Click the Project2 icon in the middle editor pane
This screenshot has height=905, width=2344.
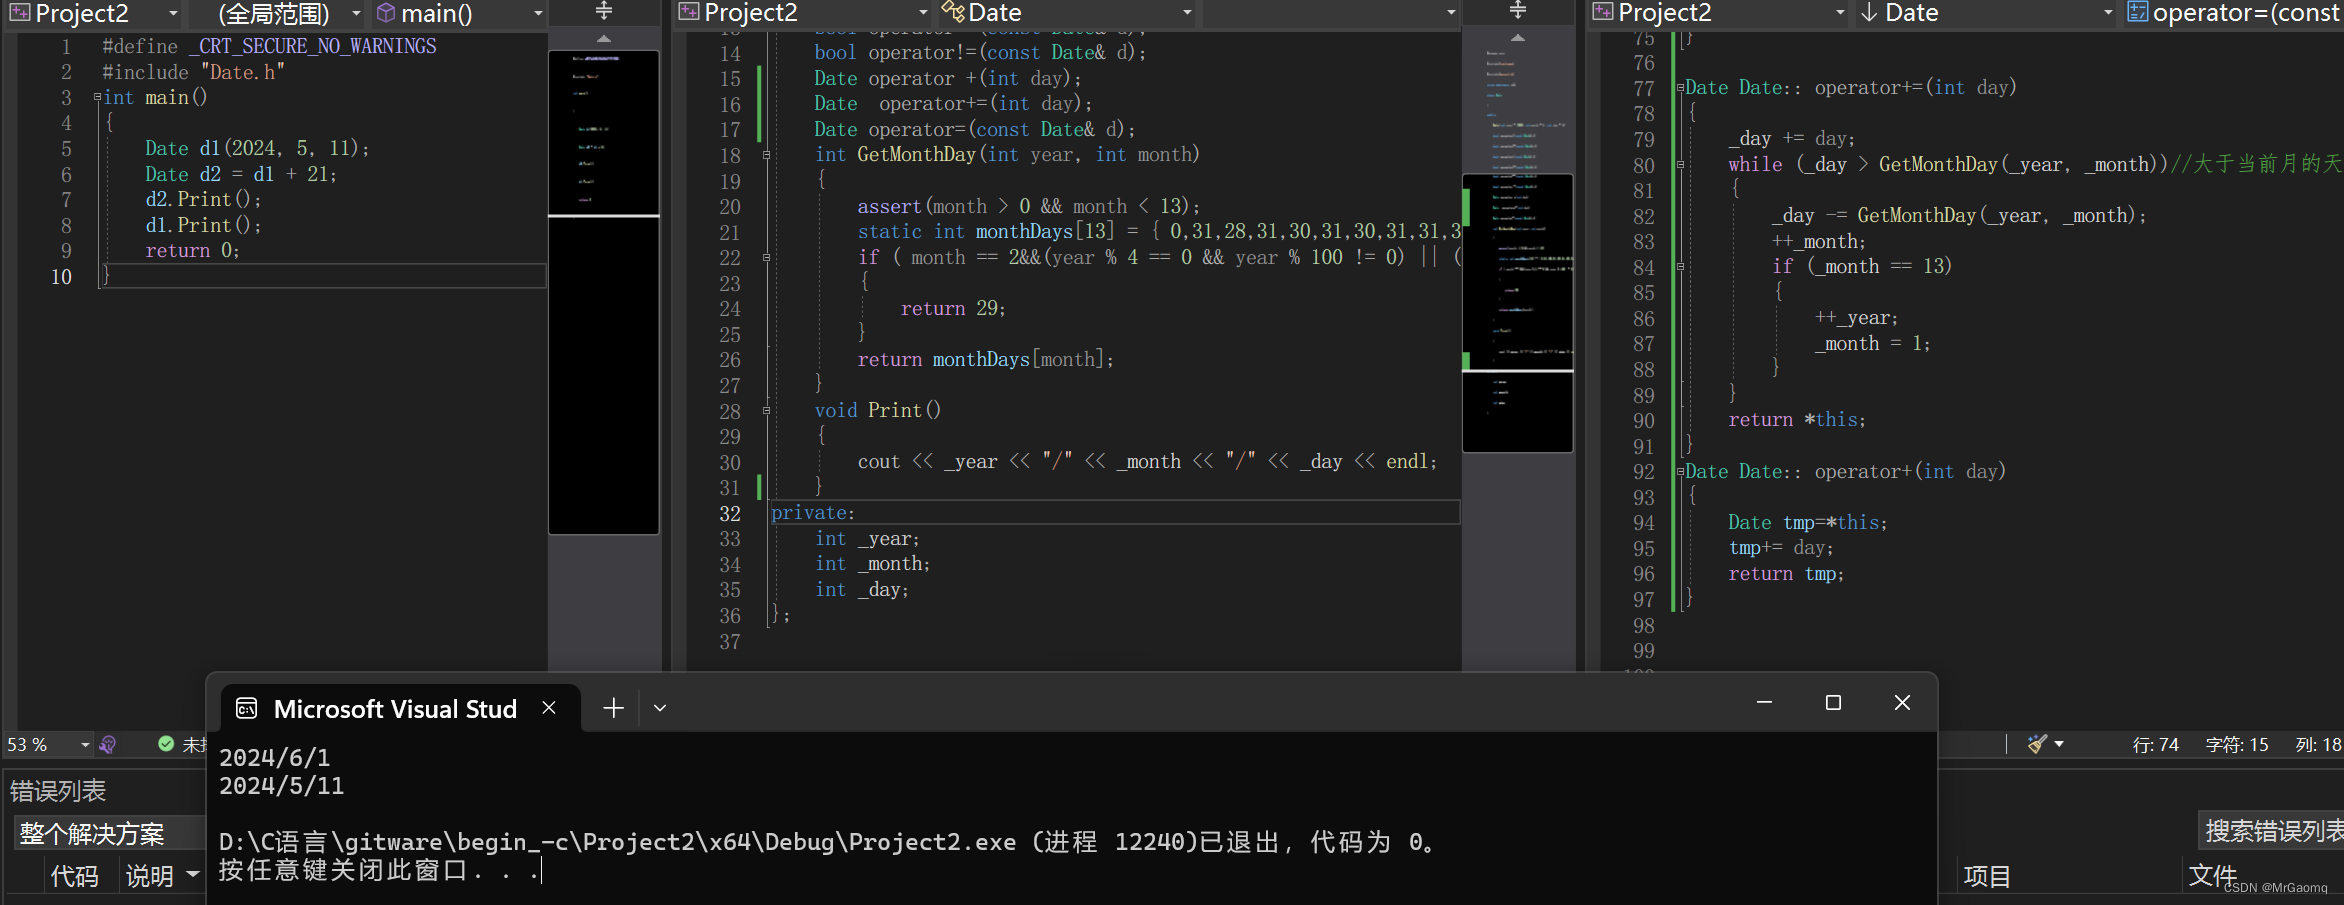(689, 12)
